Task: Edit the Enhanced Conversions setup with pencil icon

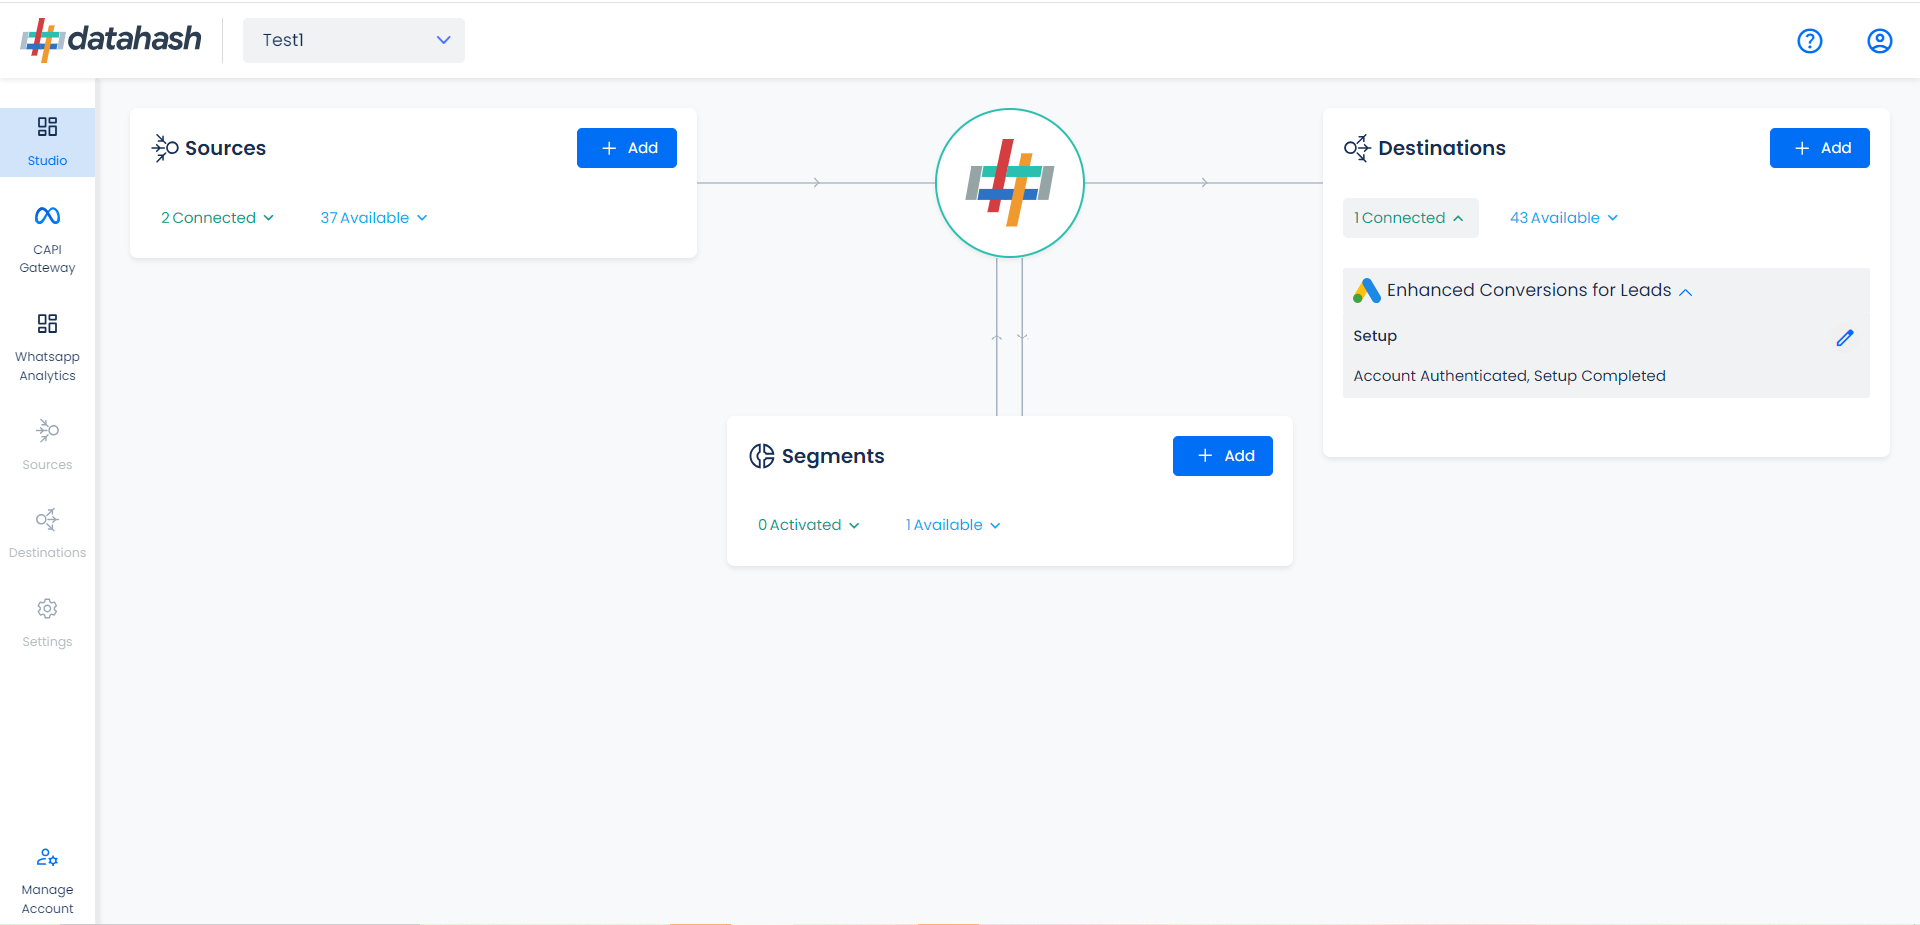Action: [1845, 338]
